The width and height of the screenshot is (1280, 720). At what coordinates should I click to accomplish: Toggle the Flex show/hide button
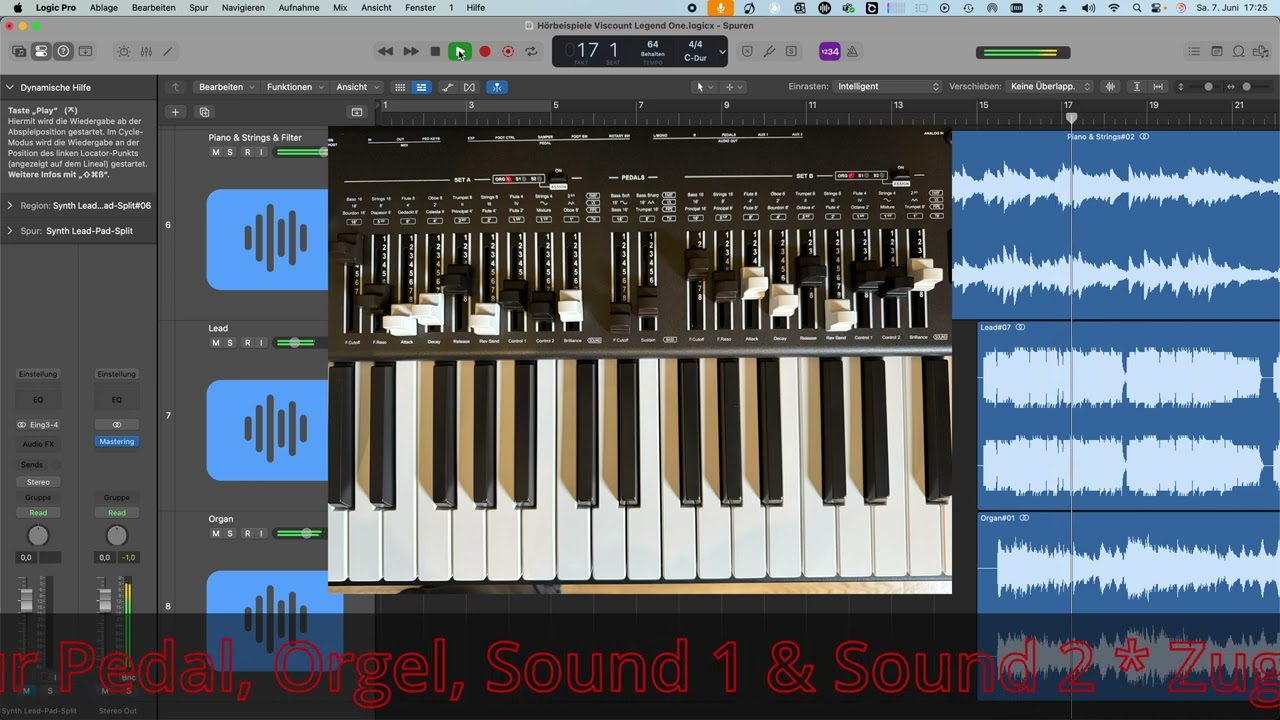[469, 87]
